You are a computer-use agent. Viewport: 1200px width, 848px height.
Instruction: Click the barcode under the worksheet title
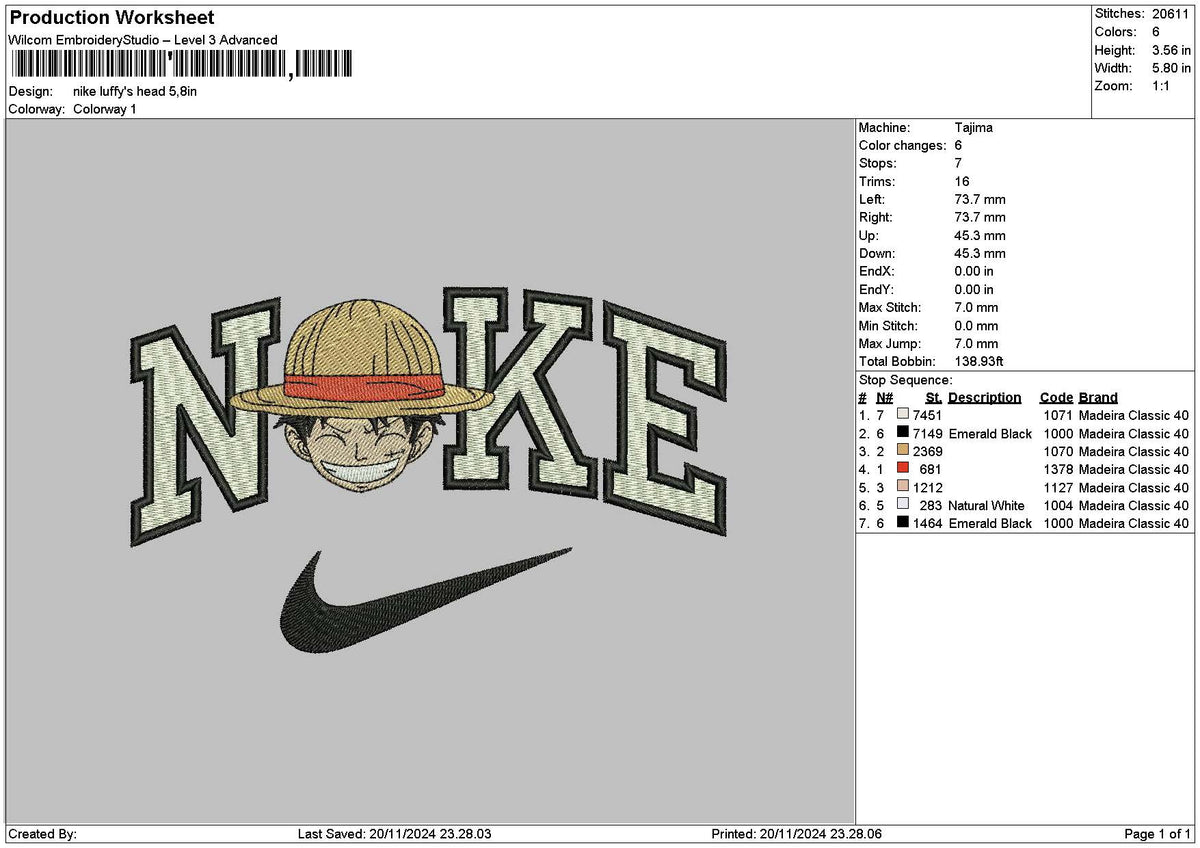click(180, 66)
